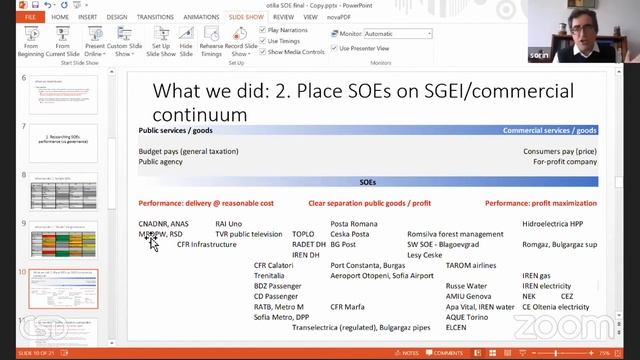The image size is (640, 360).
Task: Click 'Romsilva forest management' text
Action: click(455, 234)
